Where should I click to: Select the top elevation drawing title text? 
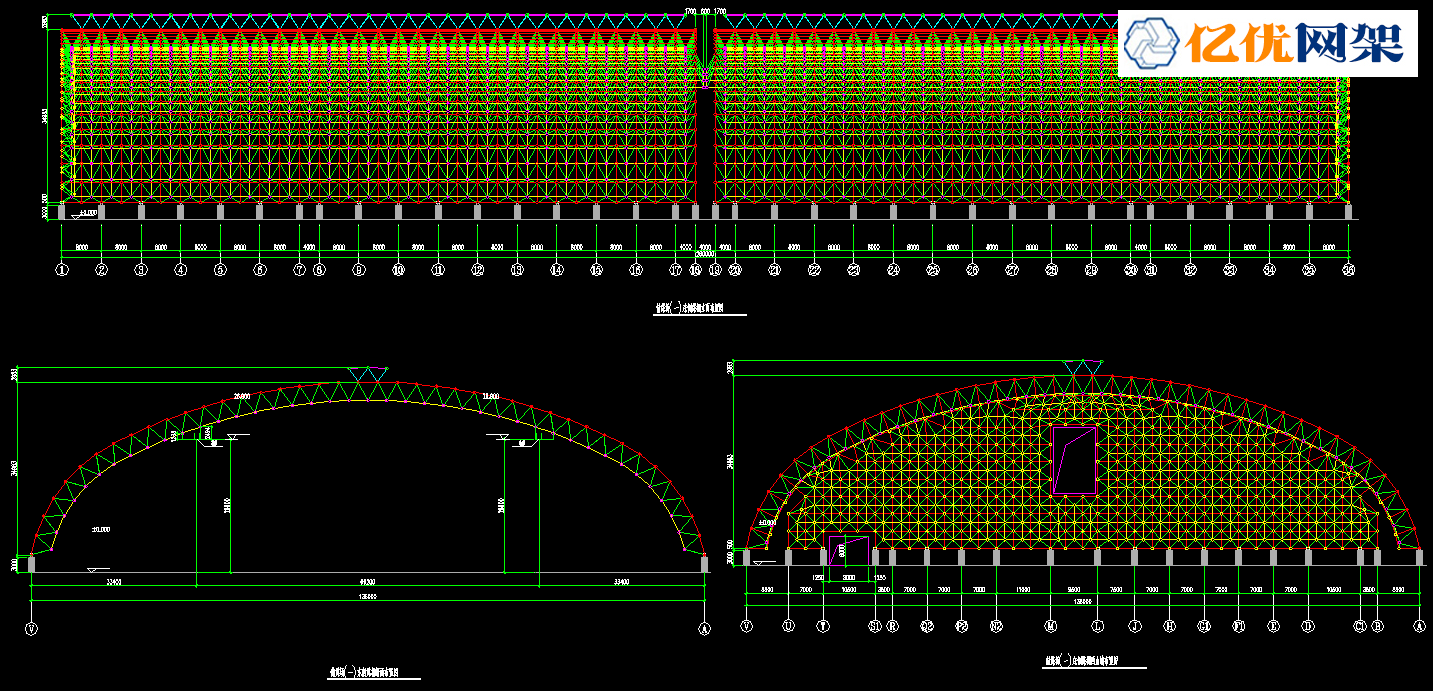coord(699,310)
